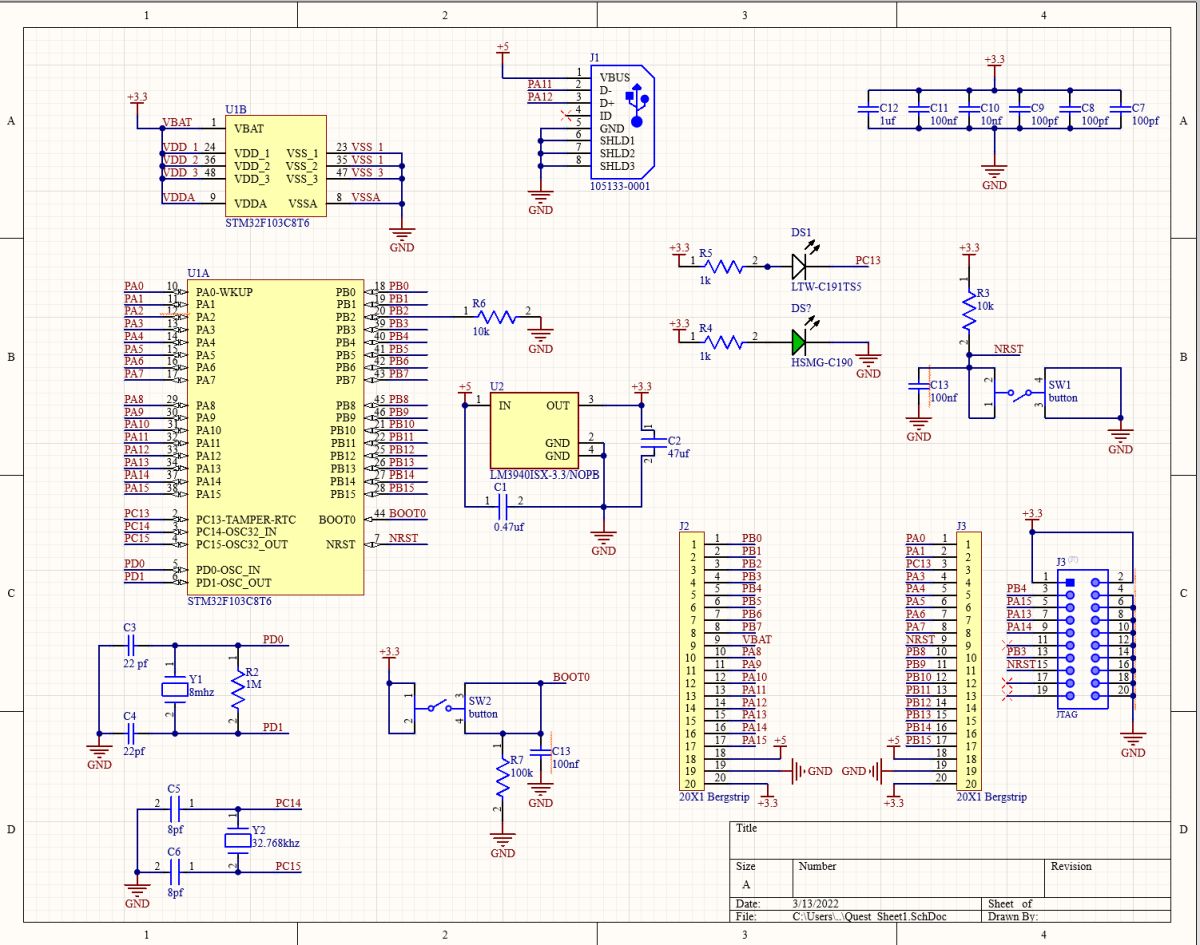The image size is (1200, 945).
Task: Select the J2 20X1 Bergstrip header
Action: click(x=692, y=659)
